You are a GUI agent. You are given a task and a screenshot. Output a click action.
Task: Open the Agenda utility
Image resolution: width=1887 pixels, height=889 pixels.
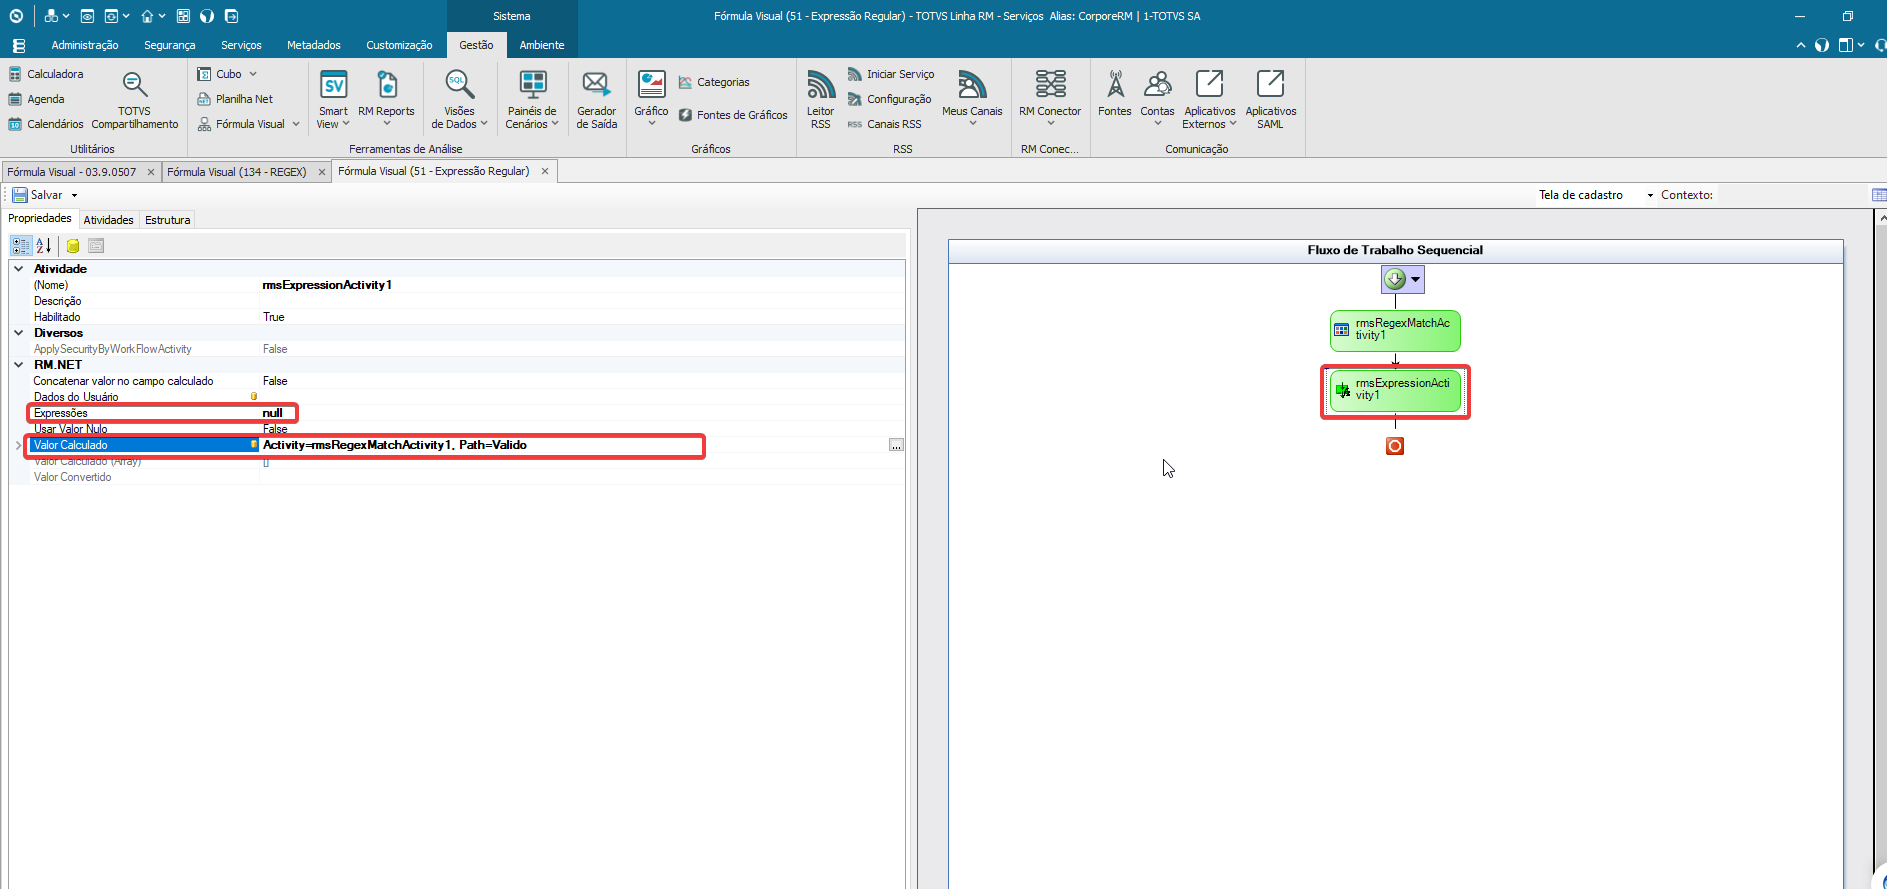tap(37, 99)
